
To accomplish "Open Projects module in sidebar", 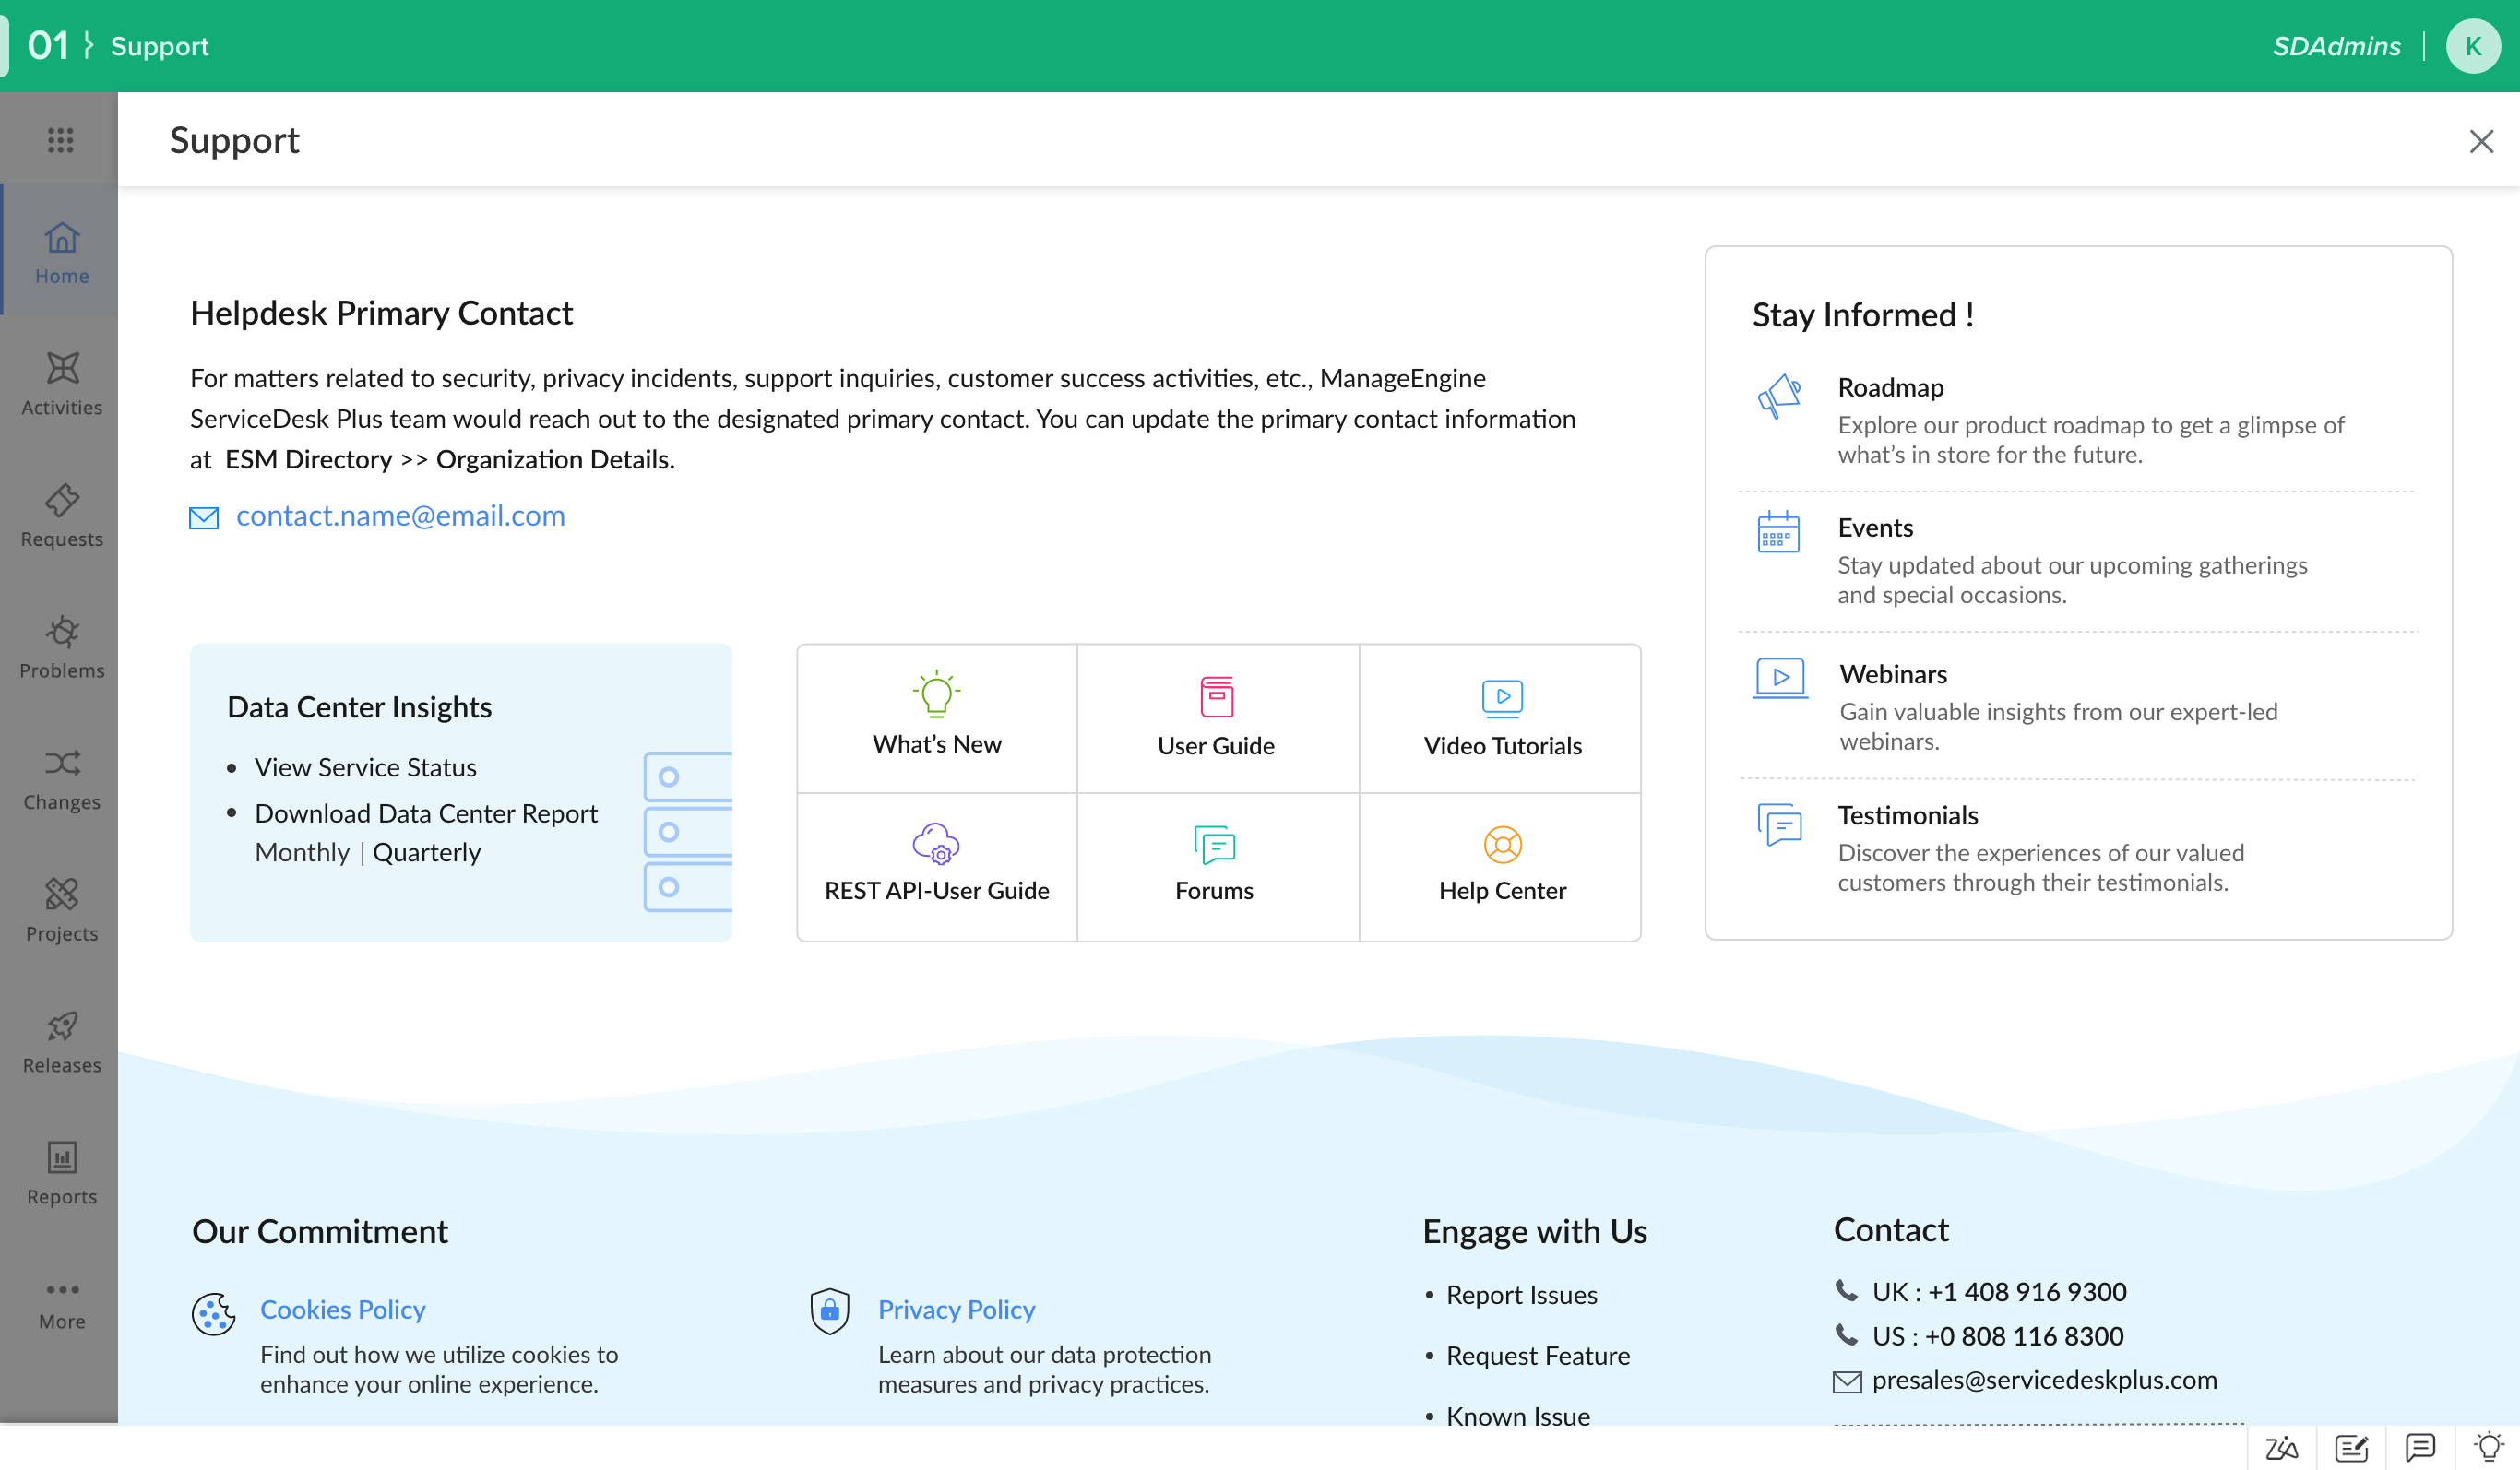I will (61, 910).
